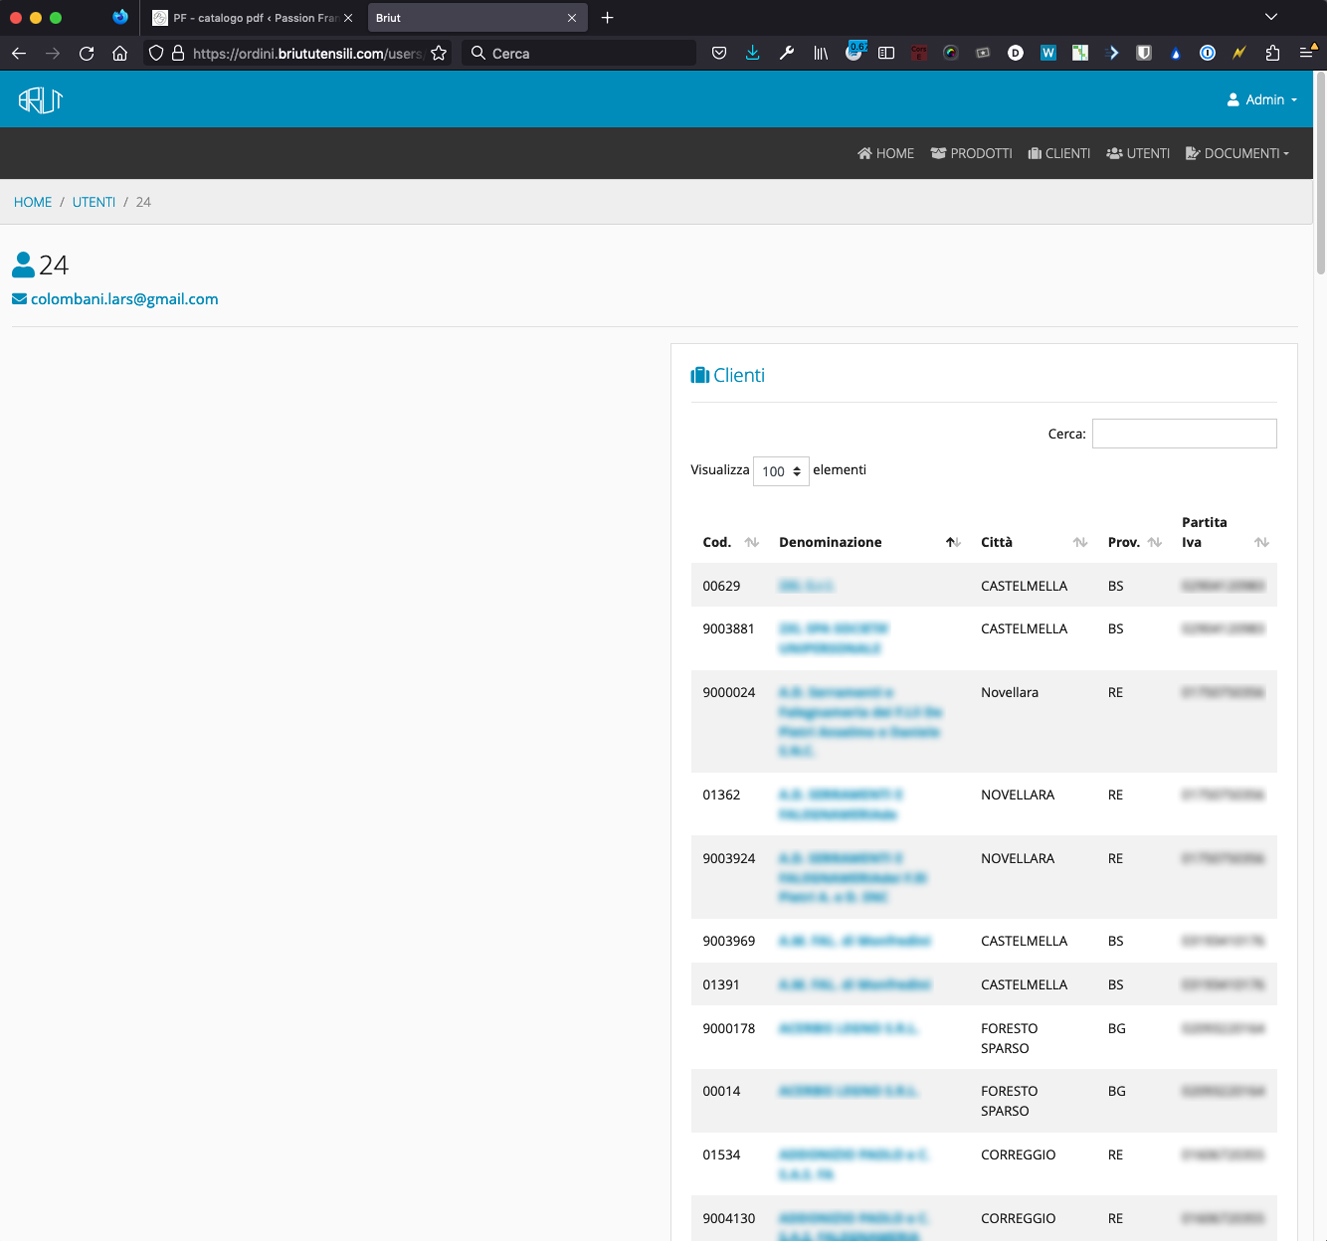Close the PF catalogo pdf tab
Image resolution: width=1327 pixels, height=1241 pixels.
[x=348, y=18]
